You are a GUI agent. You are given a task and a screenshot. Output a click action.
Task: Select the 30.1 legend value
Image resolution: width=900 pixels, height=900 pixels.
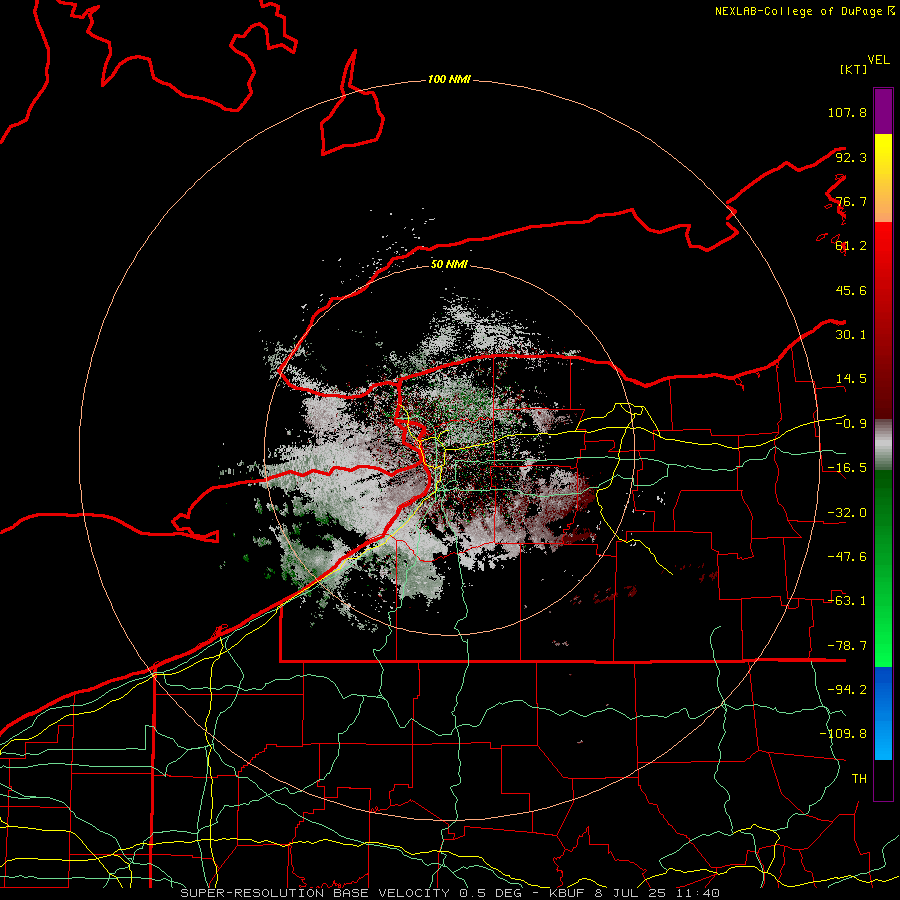[x=851, y=335]
